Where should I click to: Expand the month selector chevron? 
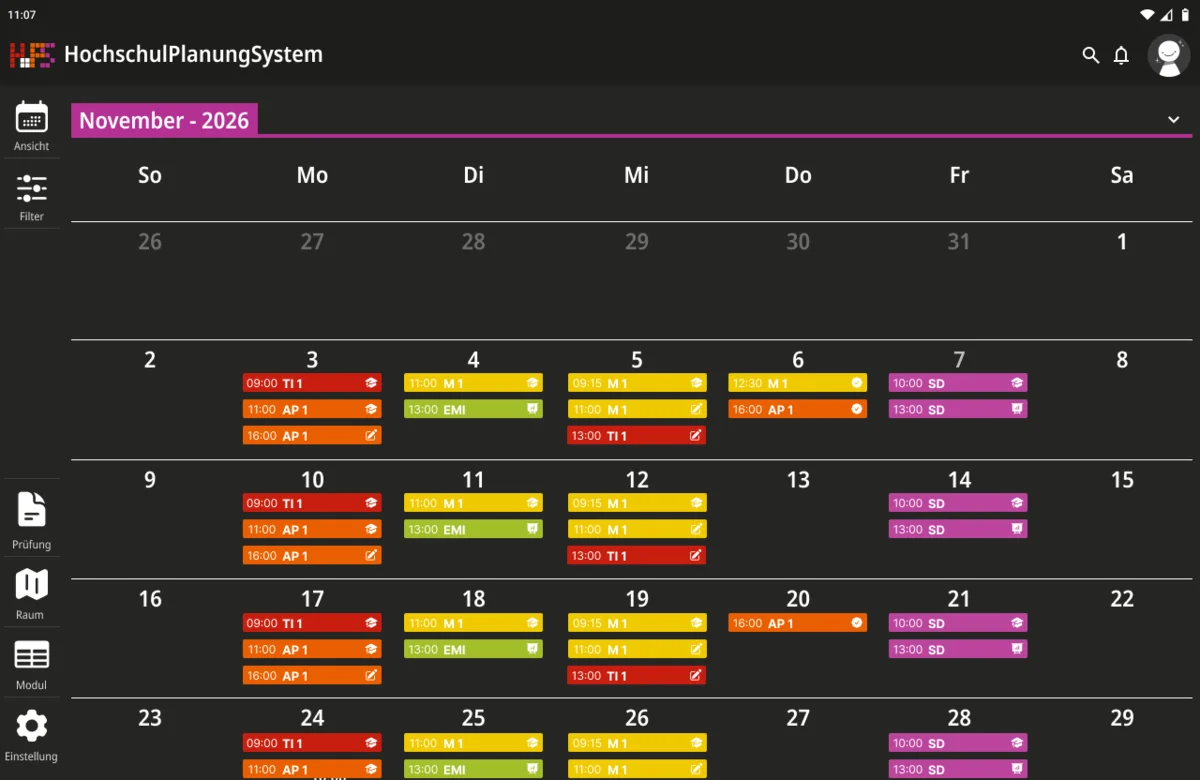coord(1174,120)
